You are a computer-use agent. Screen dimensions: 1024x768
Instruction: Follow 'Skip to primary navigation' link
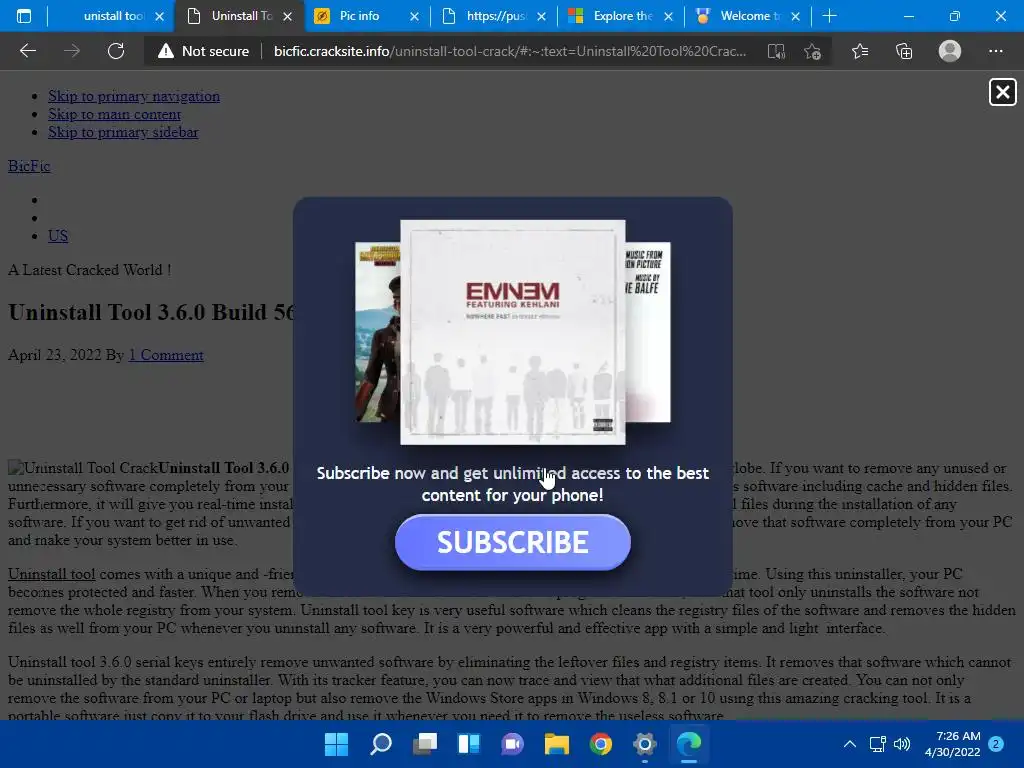pos(134,96)
